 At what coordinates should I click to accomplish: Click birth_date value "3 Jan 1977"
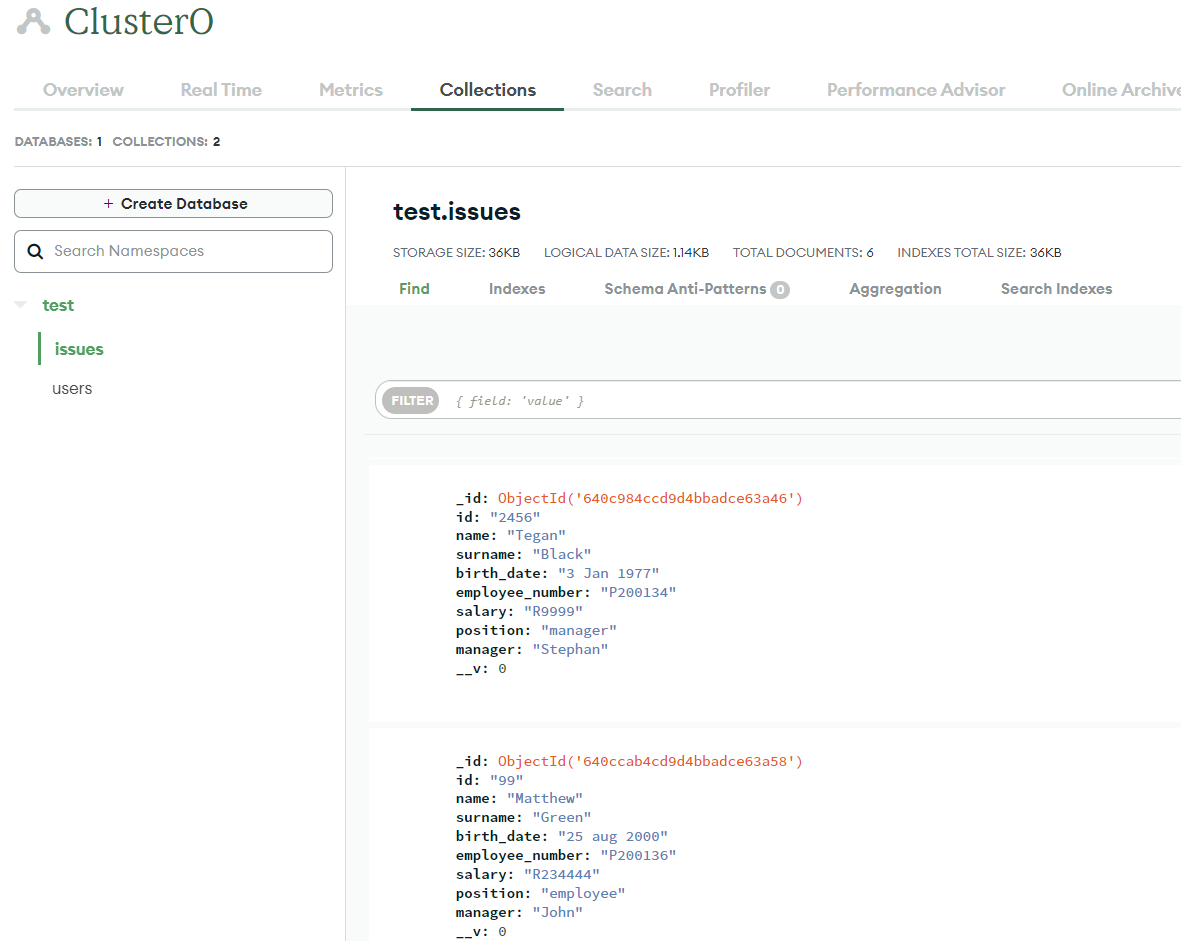tap(609, 573)
